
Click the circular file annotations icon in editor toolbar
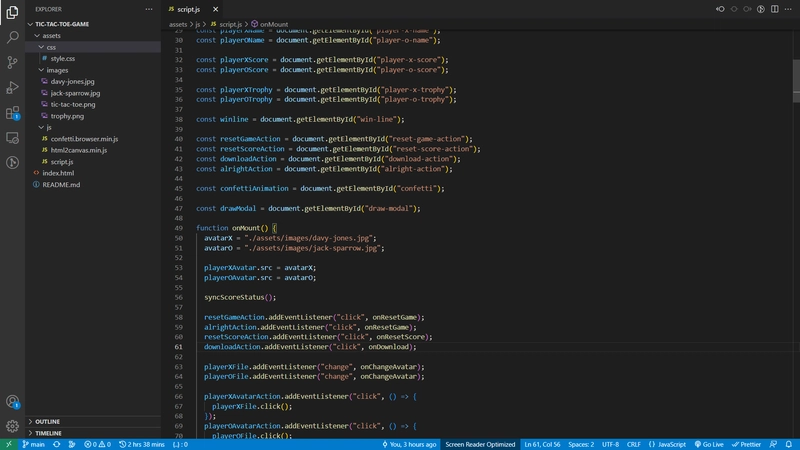tap(761, 9)
